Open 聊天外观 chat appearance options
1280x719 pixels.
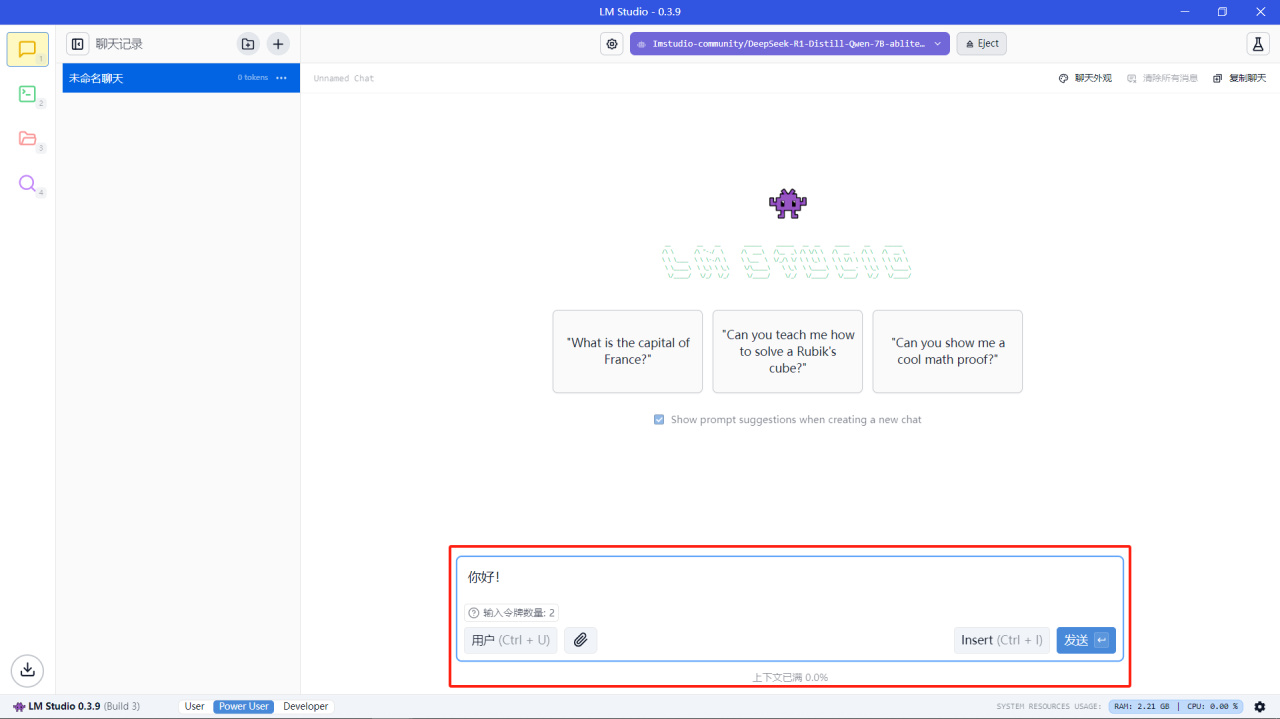pyautogui.click(x=1085, y=78)
